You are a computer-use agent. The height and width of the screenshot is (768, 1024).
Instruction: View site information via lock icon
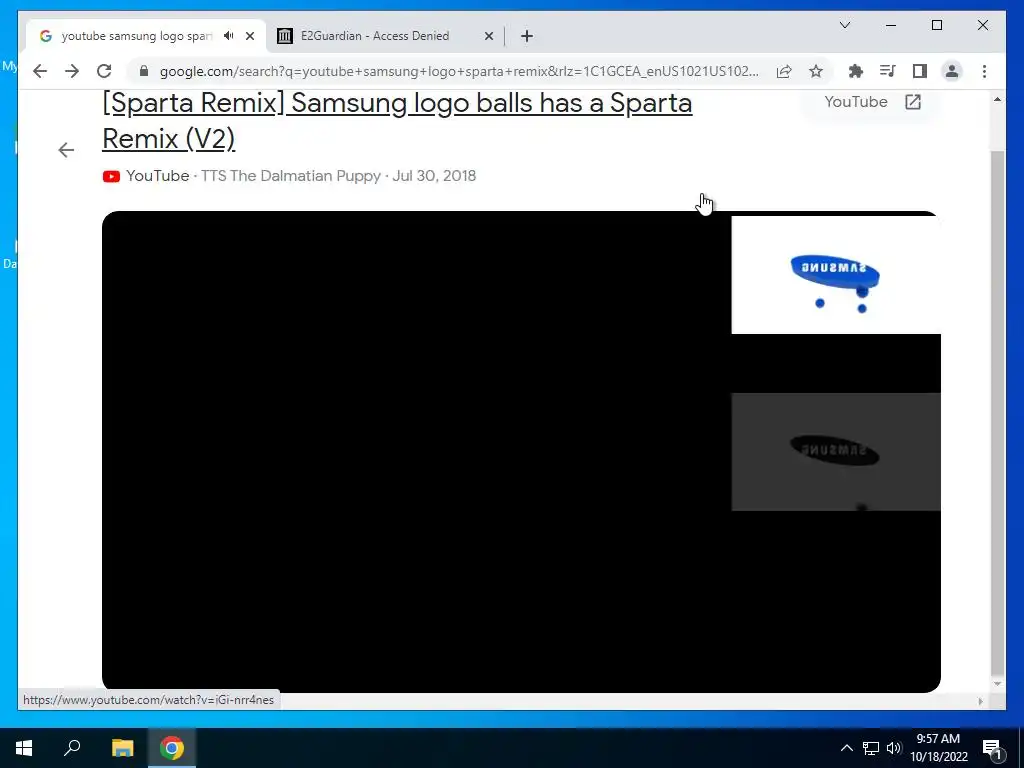tap(144, 71)
